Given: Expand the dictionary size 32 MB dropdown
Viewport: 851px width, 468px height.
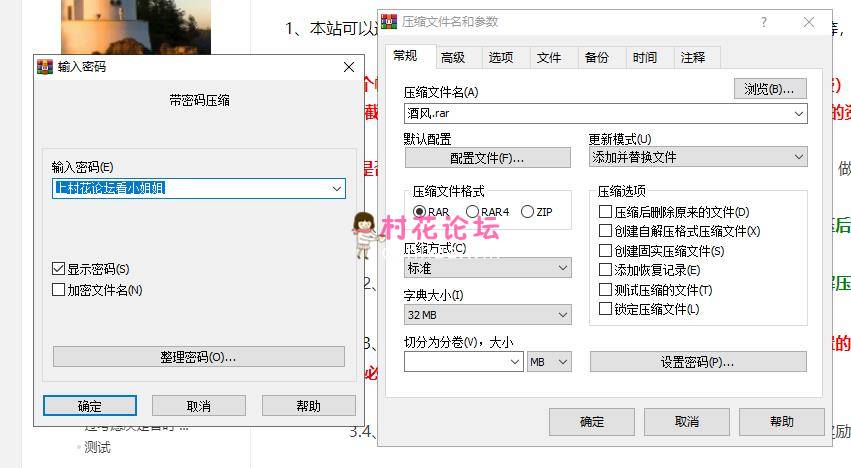Looking at the screenshot, I should click(562, 315).
